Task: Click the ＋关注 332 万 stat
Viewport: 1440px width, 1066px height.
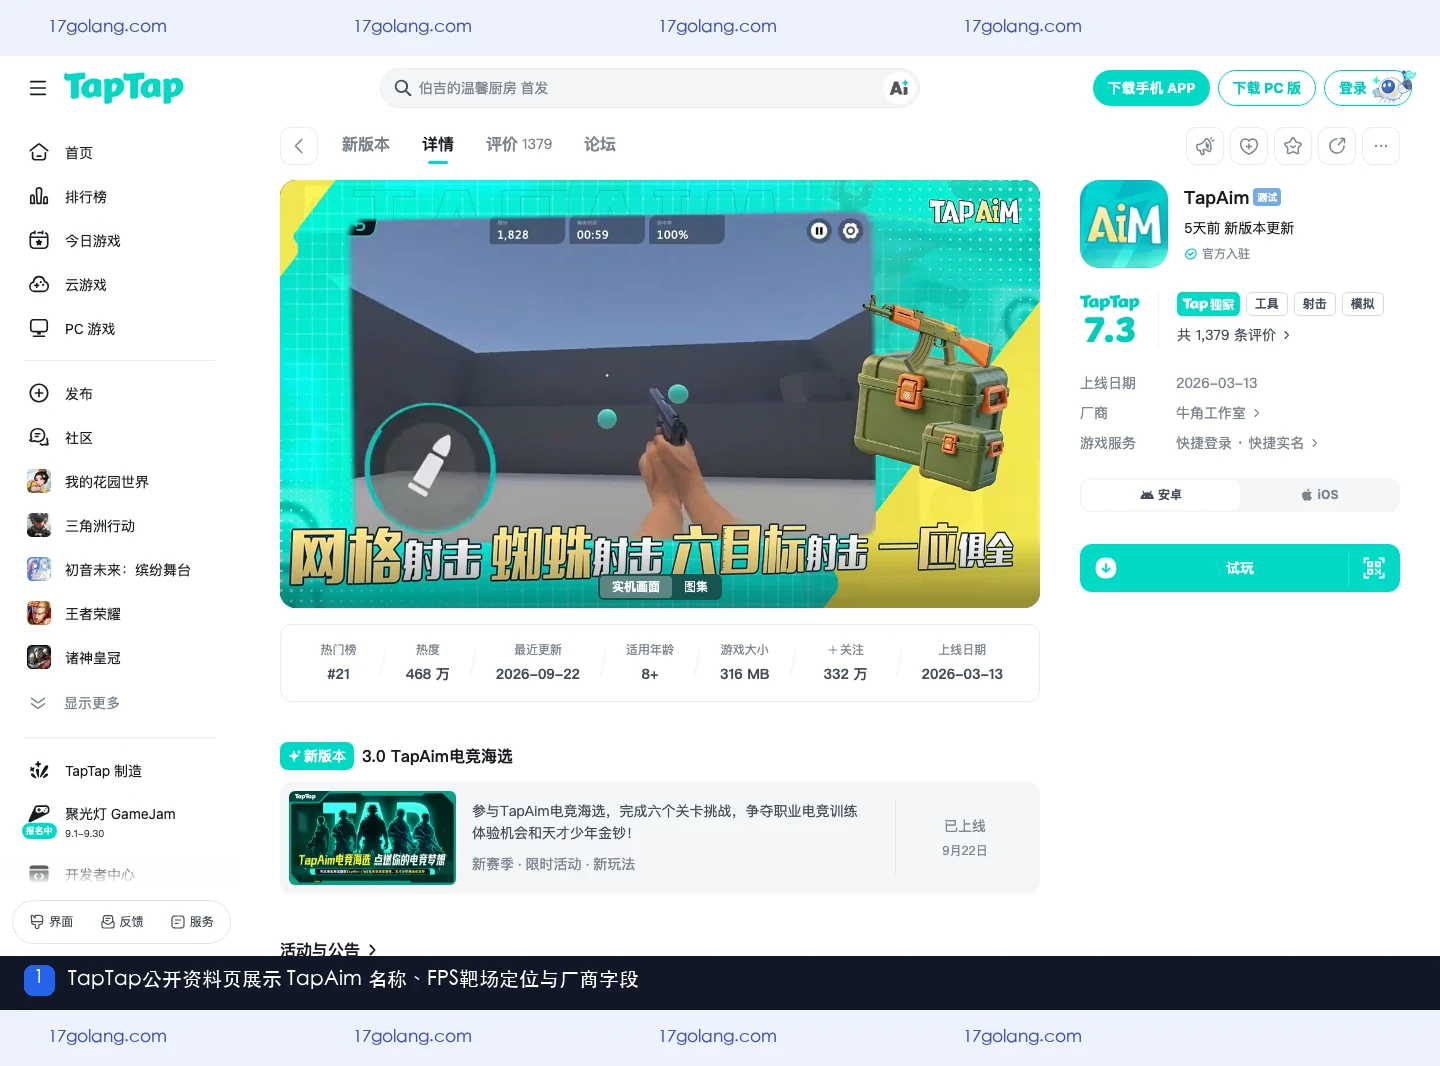Action: [845, 662]
